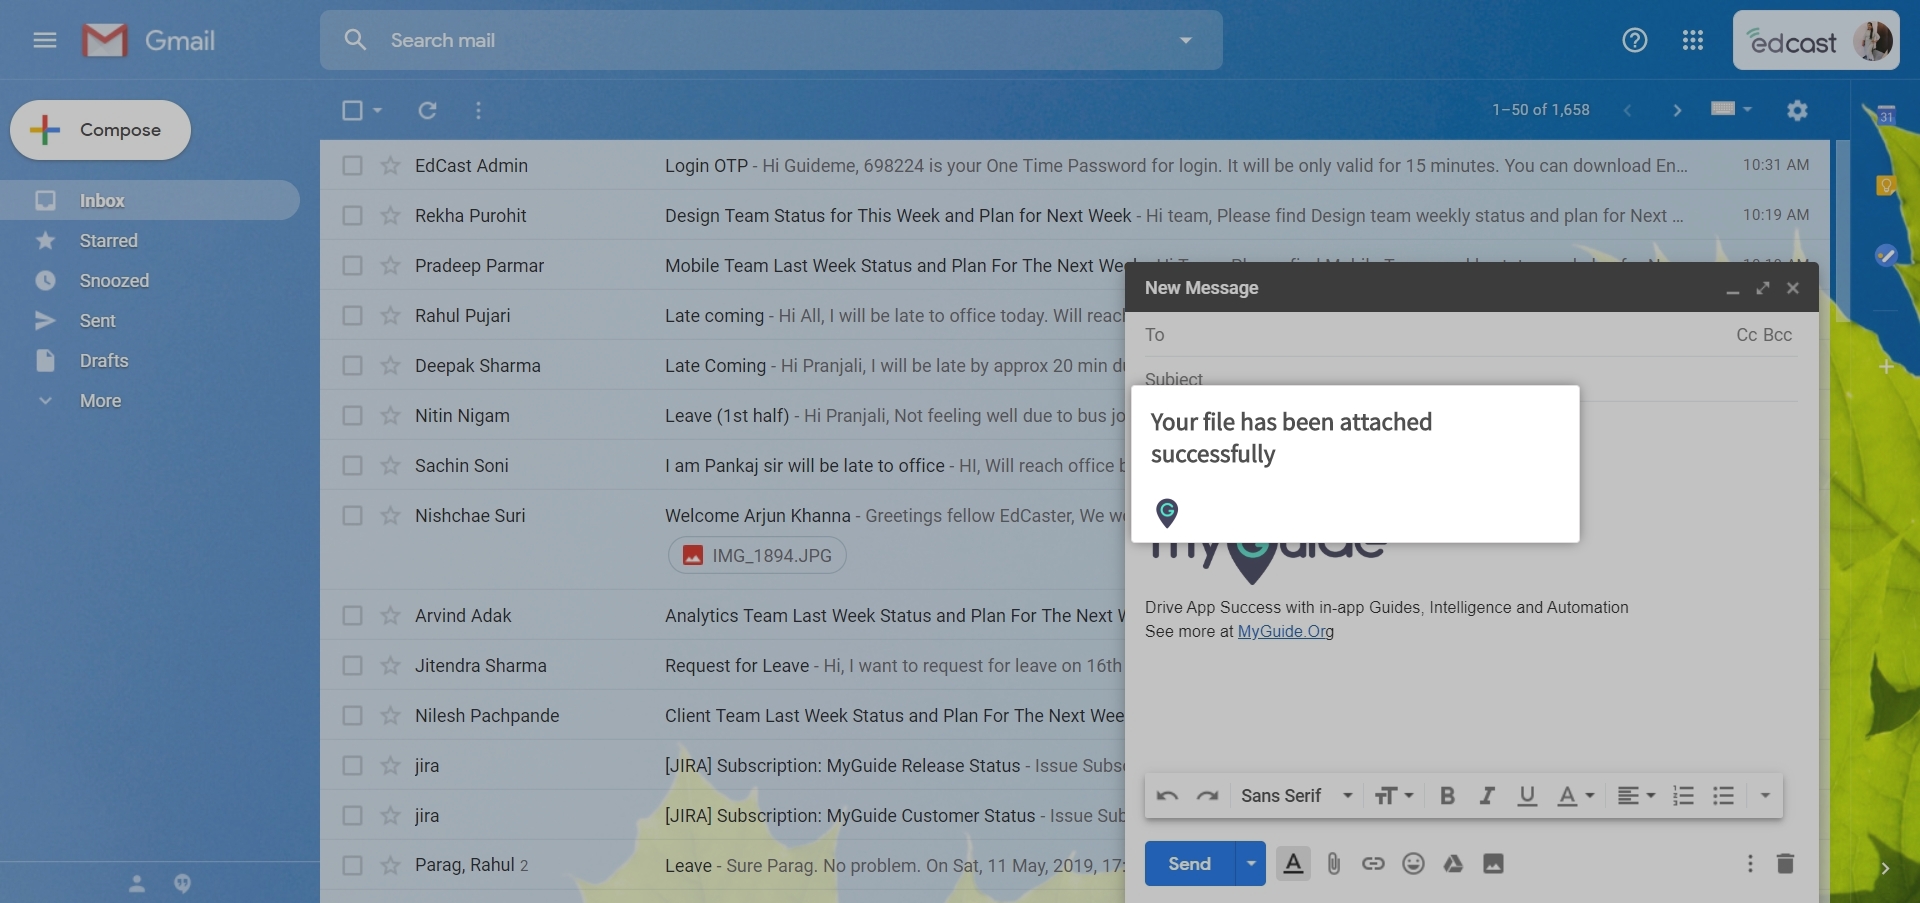
Task: Insert a bulleted list
Action: click(1723, 796)
